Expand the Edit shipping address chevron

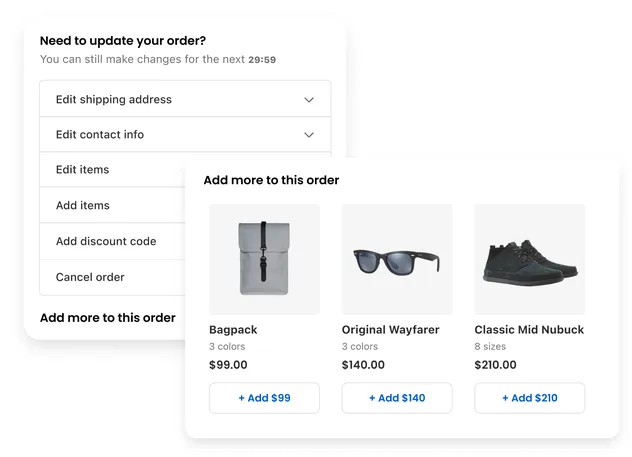(309, 100)
